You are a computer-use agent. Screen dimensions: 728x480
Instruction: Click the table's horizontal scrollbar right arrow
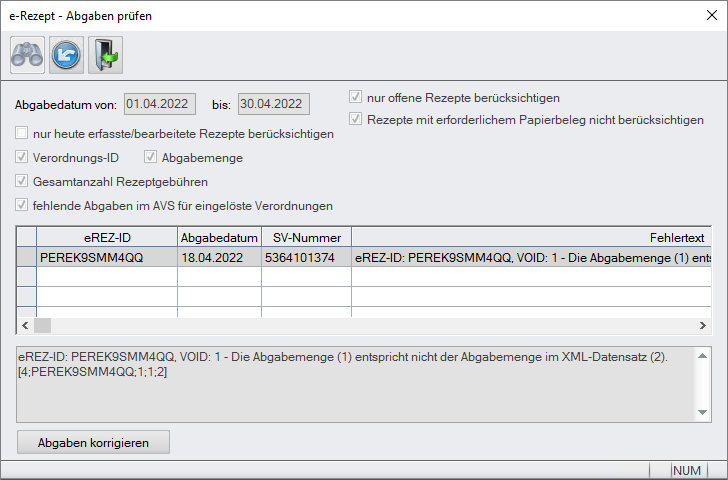click(702, 326)
